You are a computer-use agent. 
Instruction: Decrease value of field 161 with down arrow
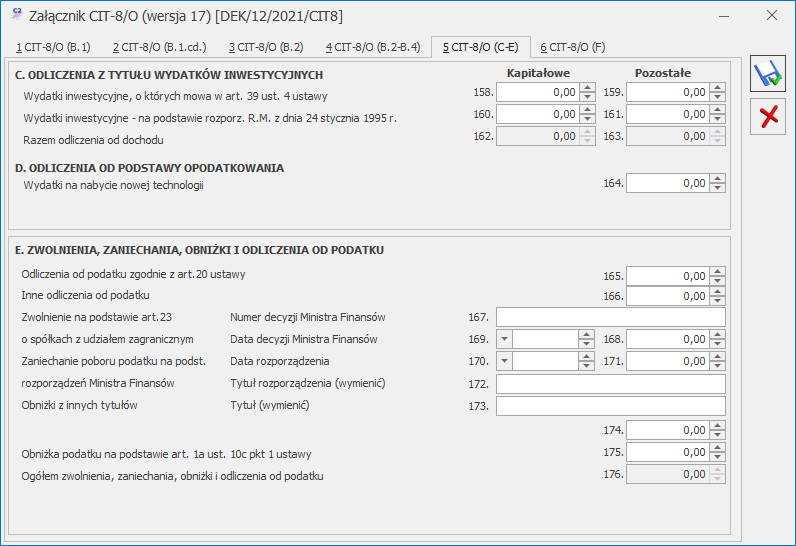coord(717,119)
